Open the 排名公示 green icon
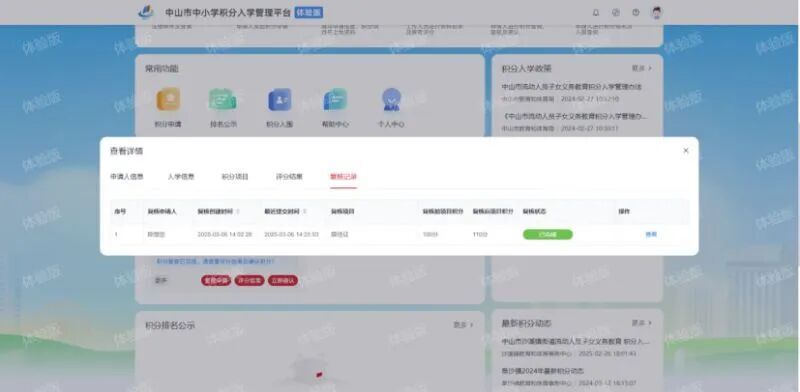The image size is (800, 392). coord(223,100)
